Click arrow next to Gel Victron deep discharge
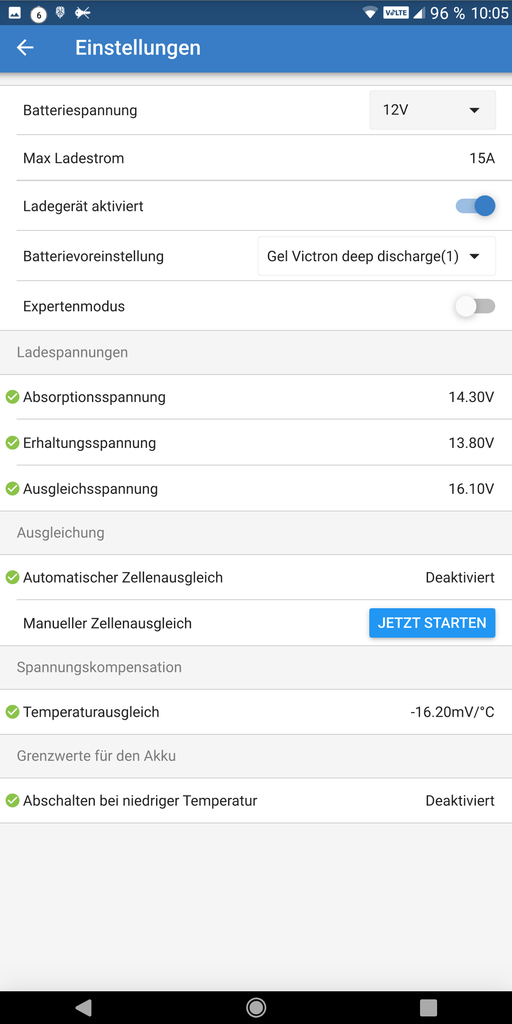Viewport: 512px width, 1024px height. coord(475,257)
